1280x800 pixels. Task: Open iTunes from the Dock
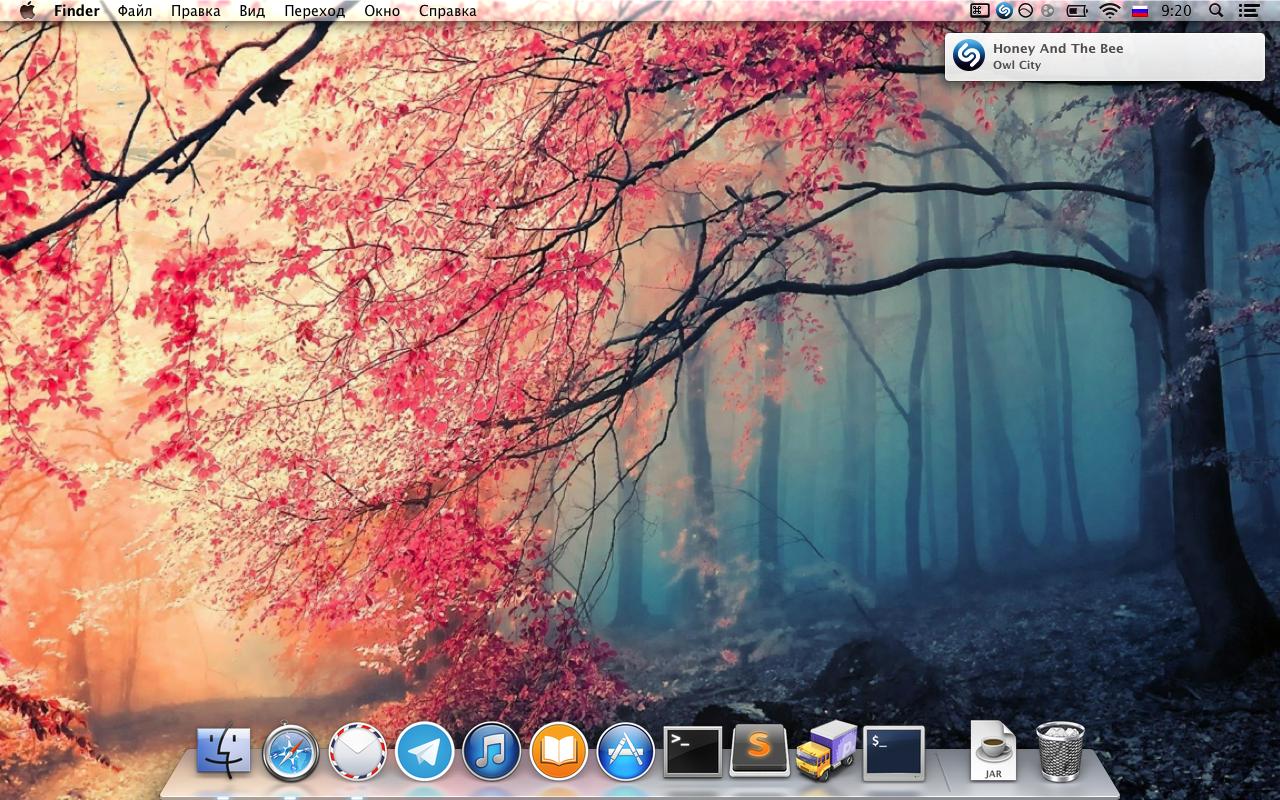[x=492, y=752]
